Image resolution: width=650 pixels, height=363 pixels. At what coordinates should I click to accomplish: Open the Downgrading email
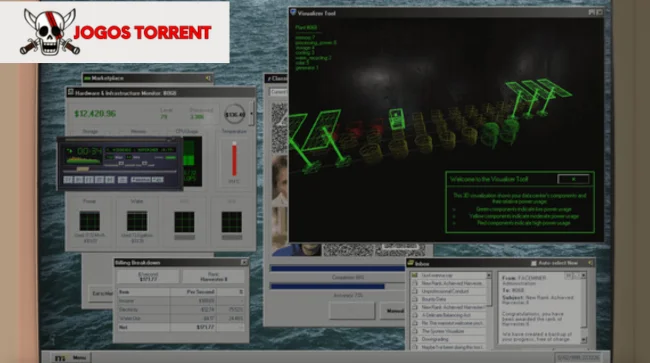[449, 339]
